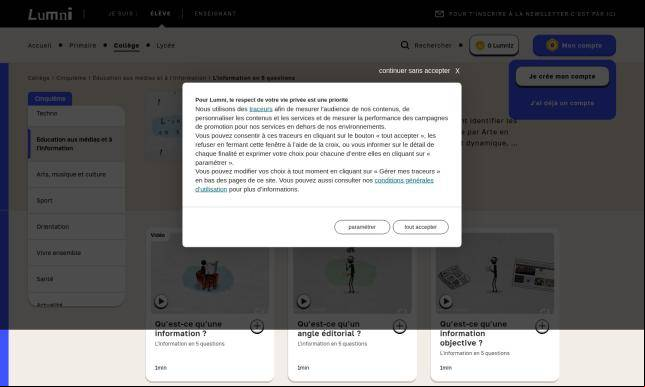Viewport: 645px width, 387px height.
Task: Open thumbnail of 'Qu'est-ce qu'une information objective ?'
Action: coord(495,273)
